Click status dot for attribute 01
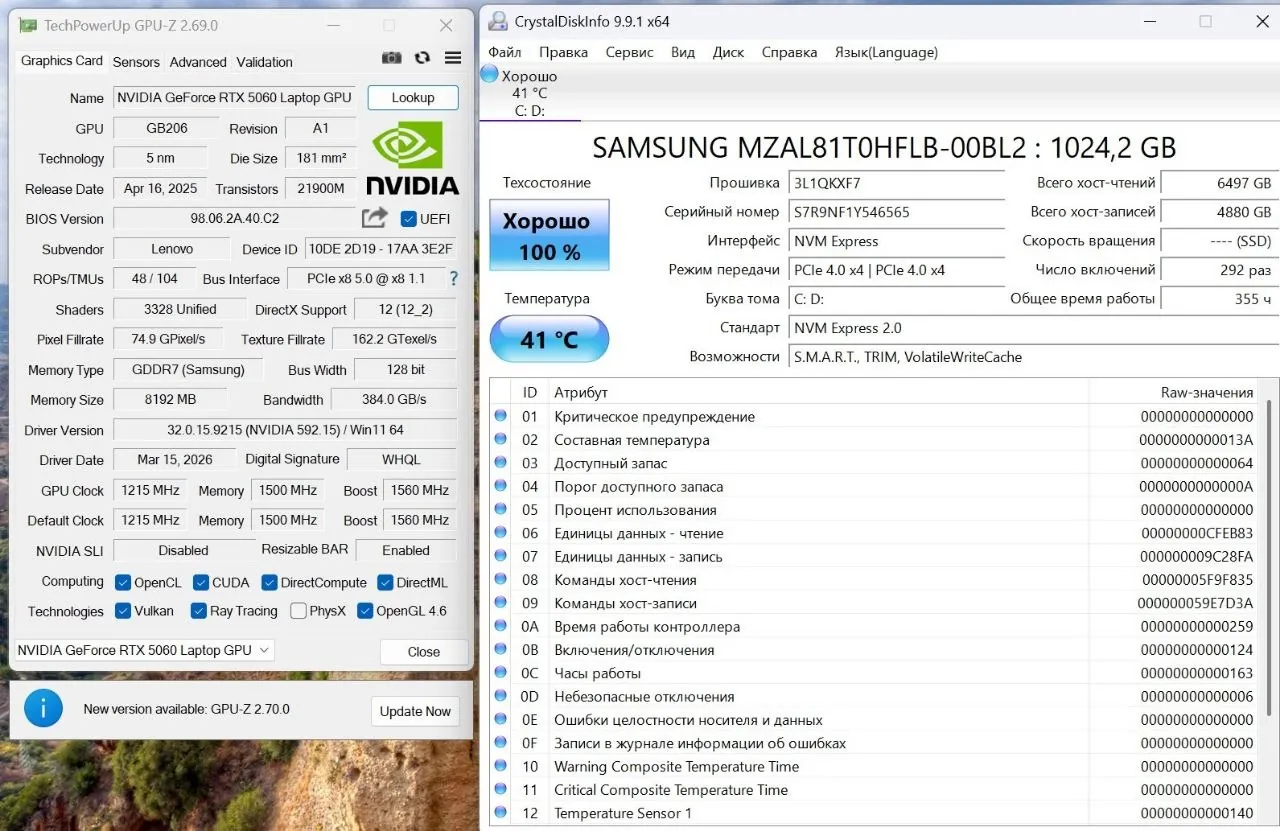Viewport: 1280px width, 831px height. click(500, 416)
